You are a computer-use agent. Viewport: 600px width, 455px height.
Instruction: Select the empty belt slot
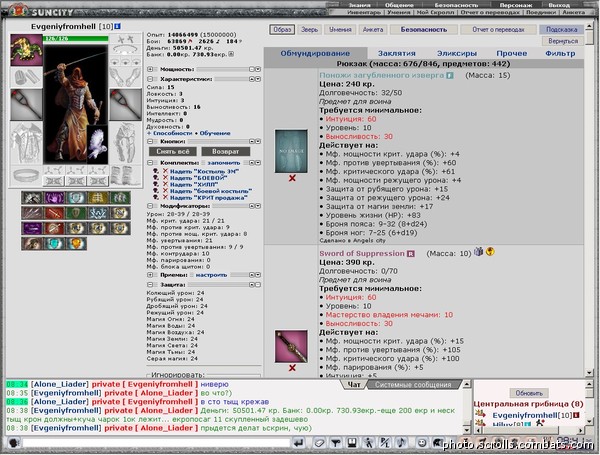pyautogui.click(x=26, y=176)
